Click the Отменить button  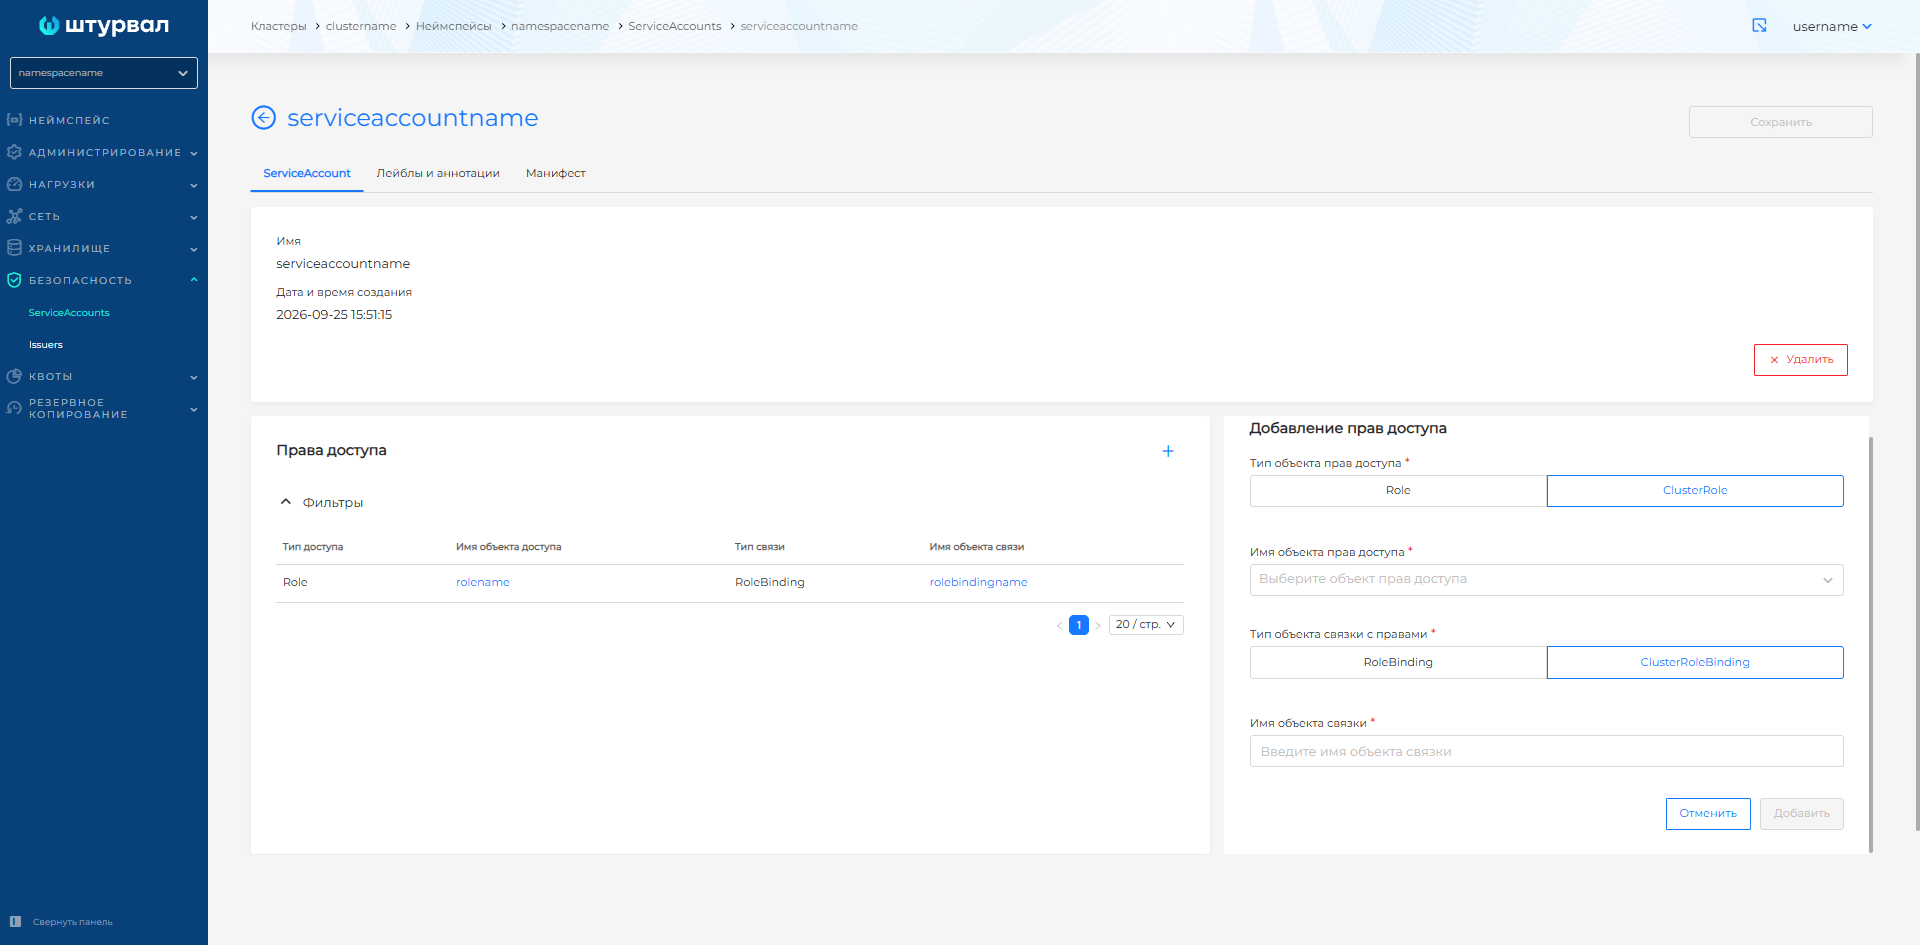coord(1708,814)
